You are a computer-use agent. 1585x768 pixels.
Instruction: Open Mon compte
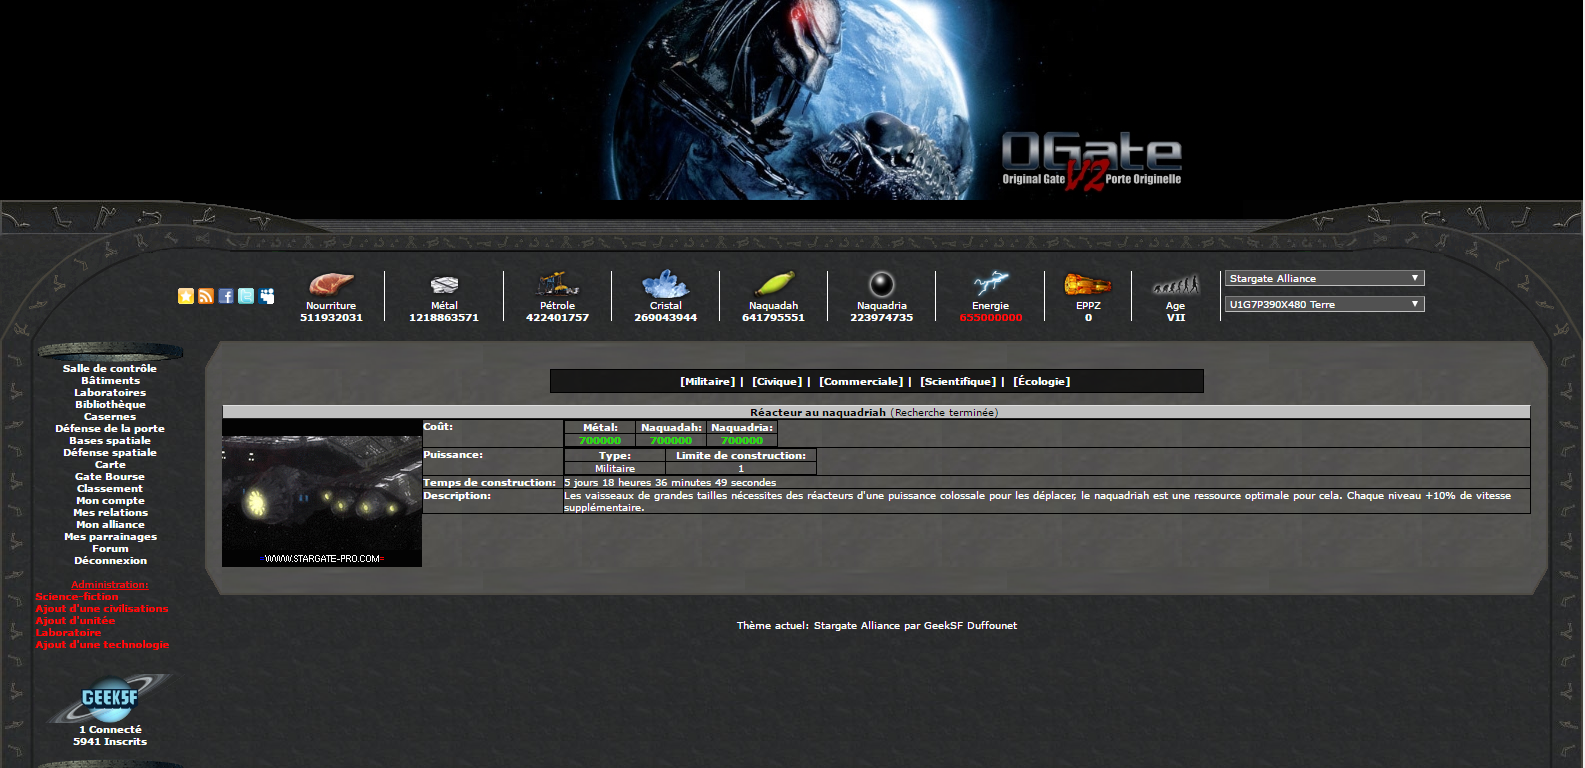pos(110,501)
